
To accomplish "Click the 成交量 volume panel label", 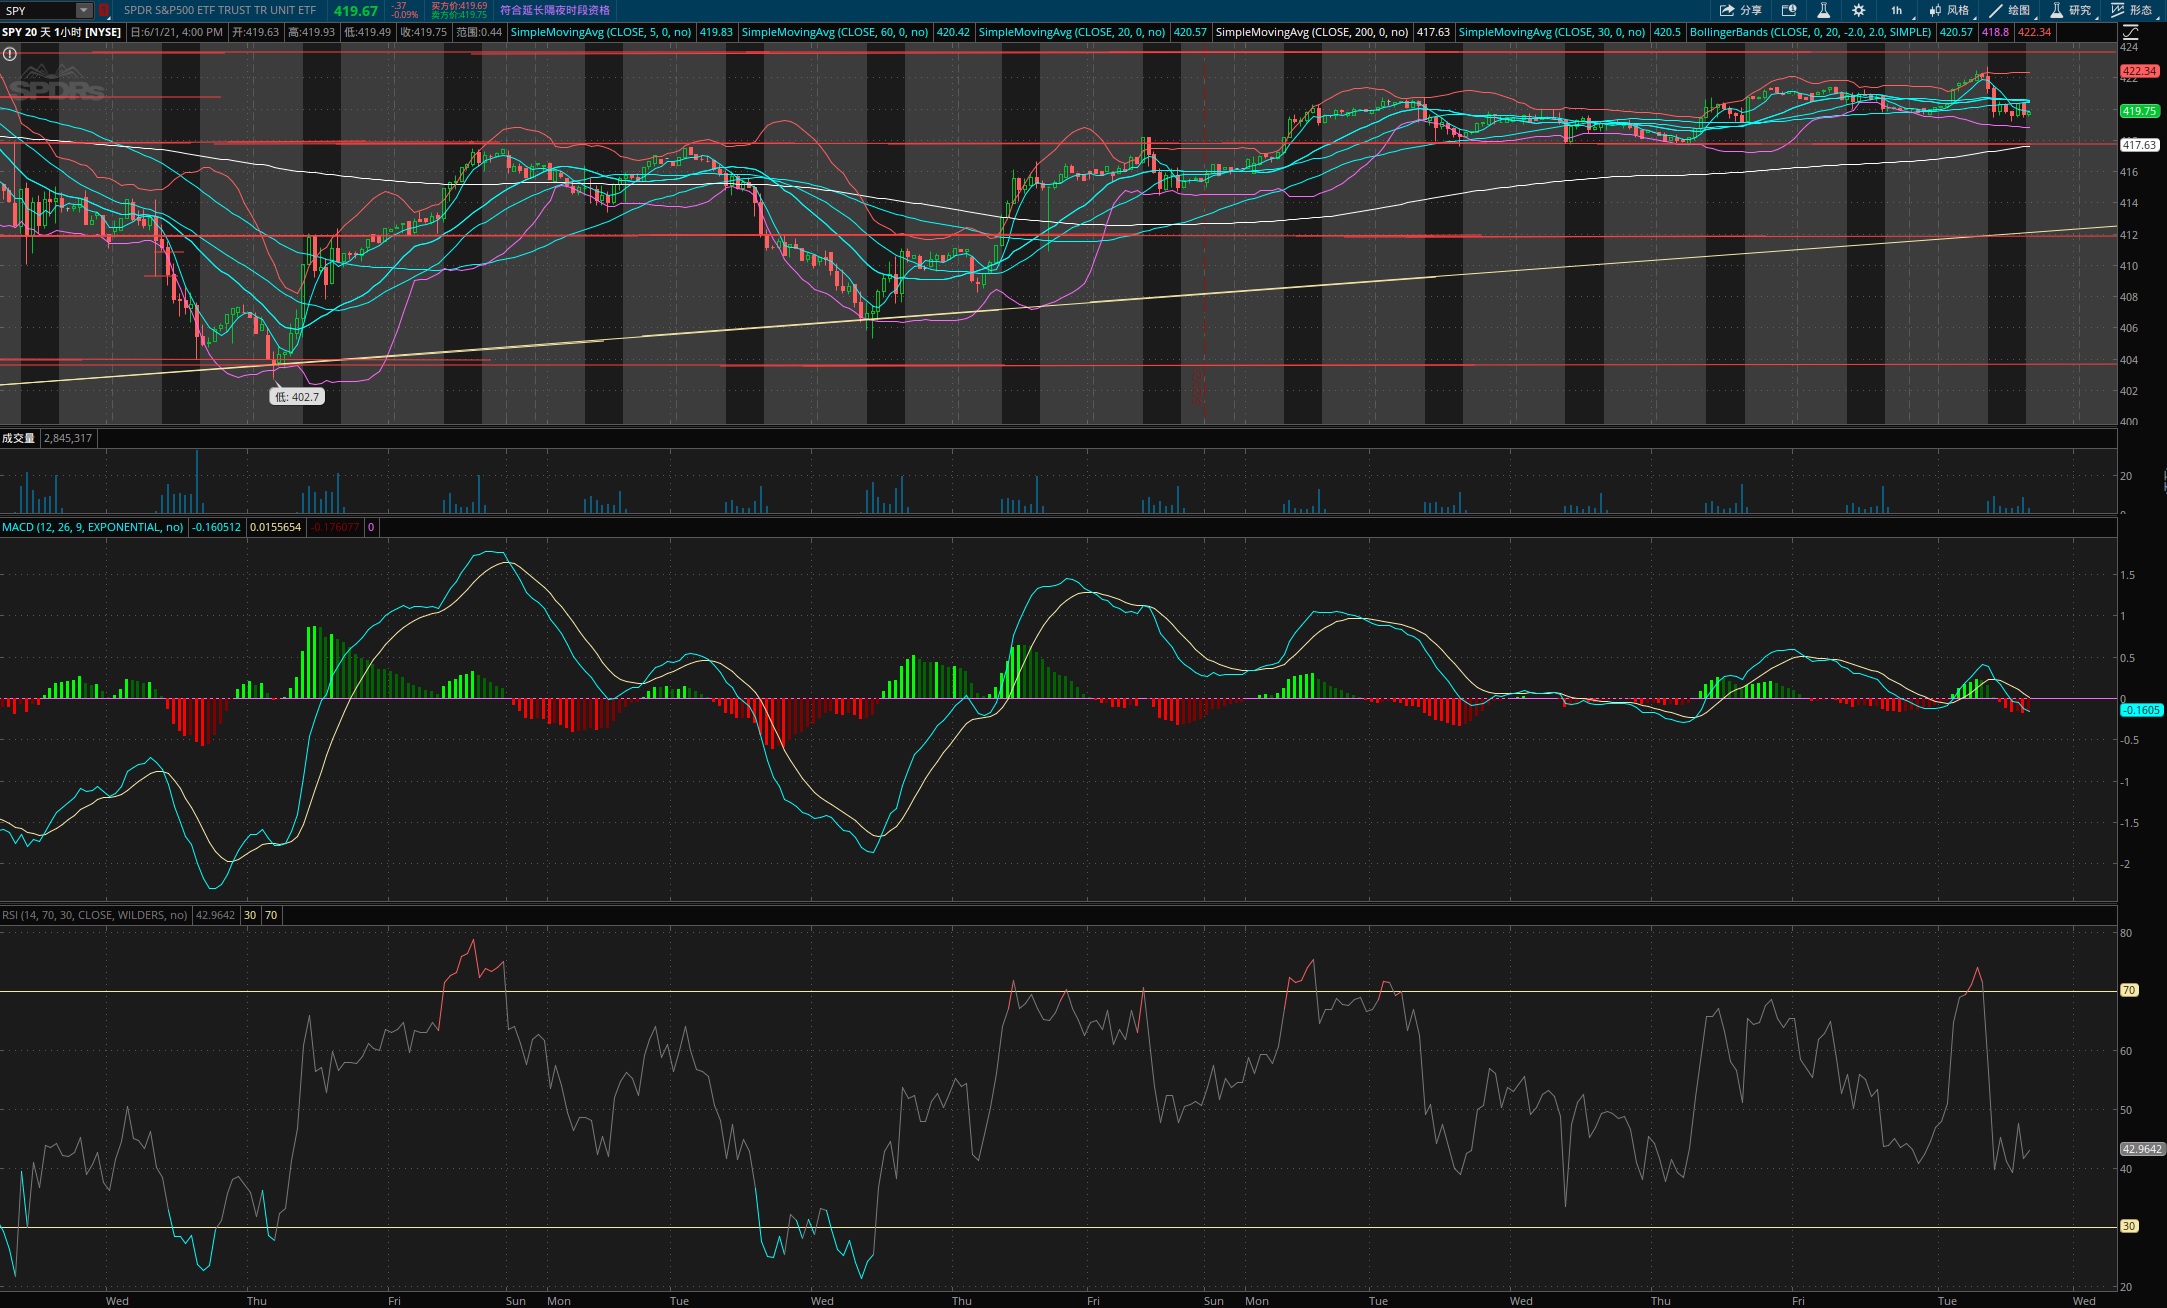I will tap(18, 438).
